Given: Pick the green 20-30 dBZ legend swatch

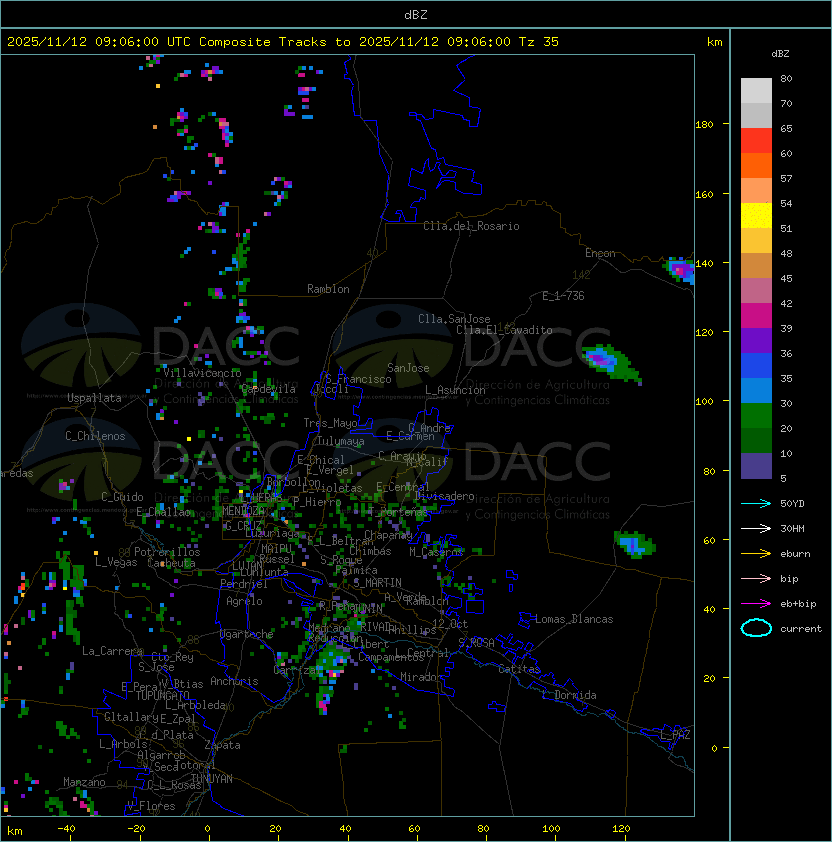Looking at the screenshot, I should [x=756, y=416].
